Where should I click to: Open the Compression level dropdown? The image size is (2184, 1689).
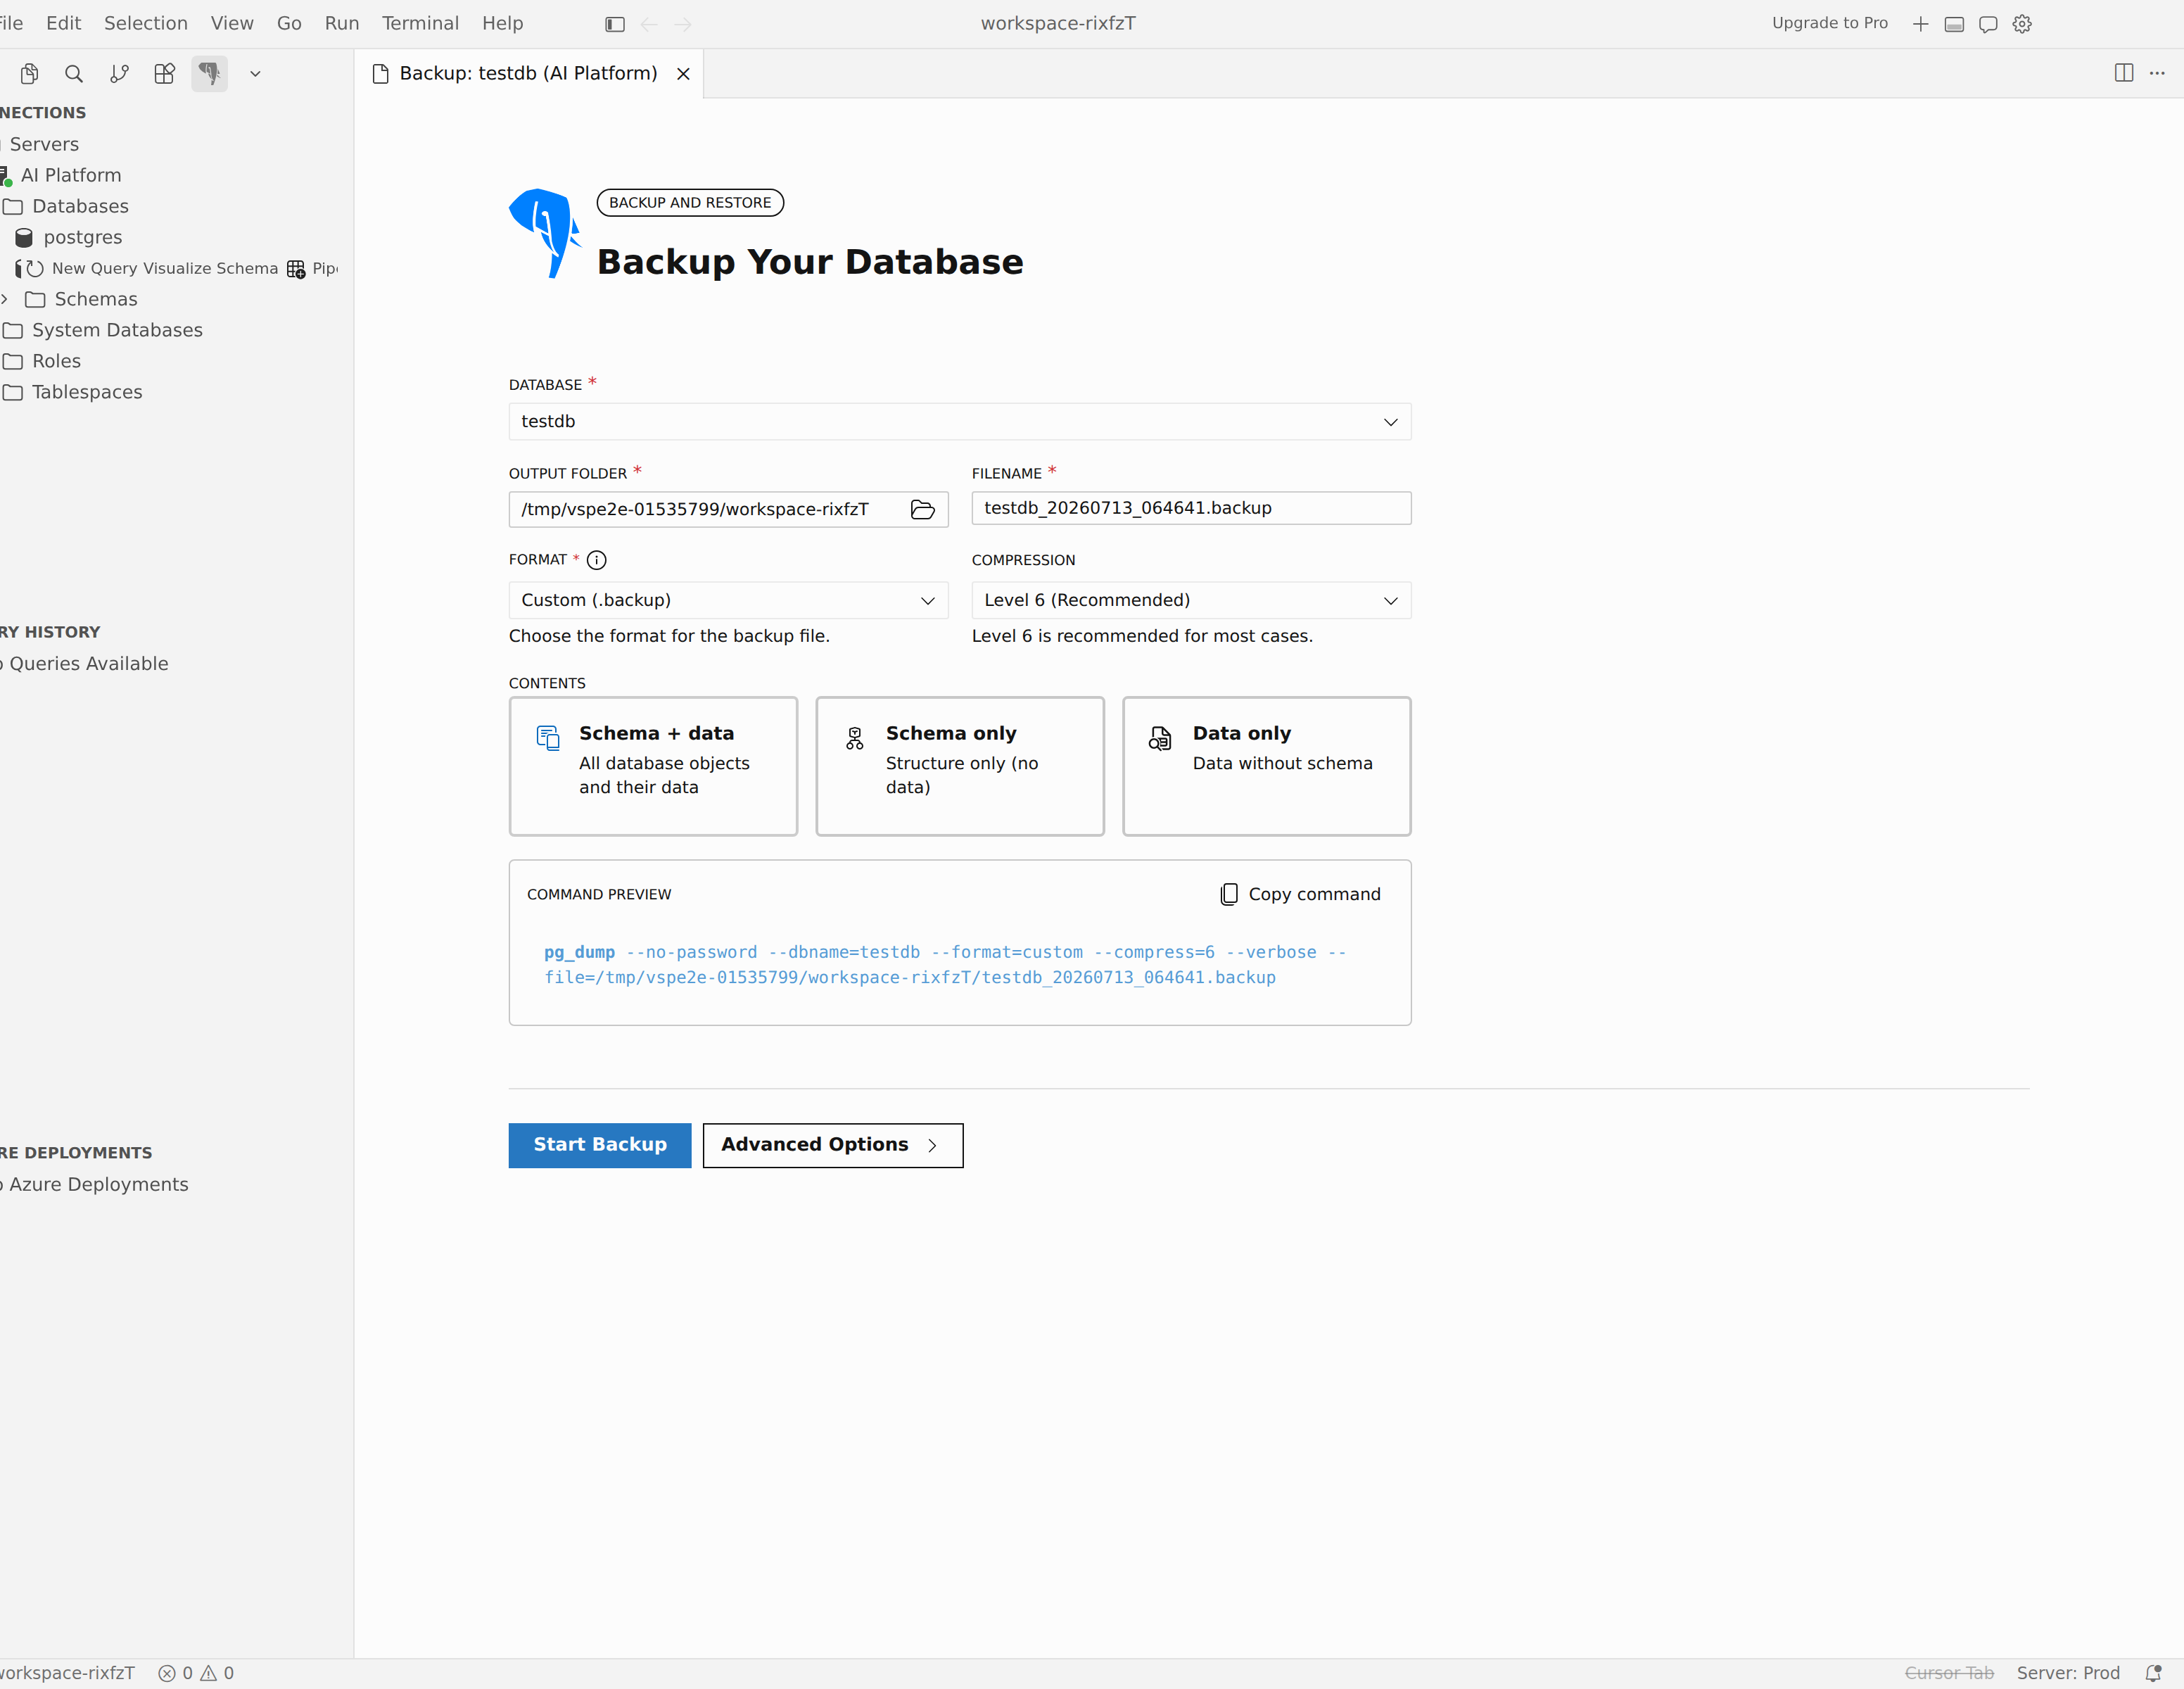1191,600
